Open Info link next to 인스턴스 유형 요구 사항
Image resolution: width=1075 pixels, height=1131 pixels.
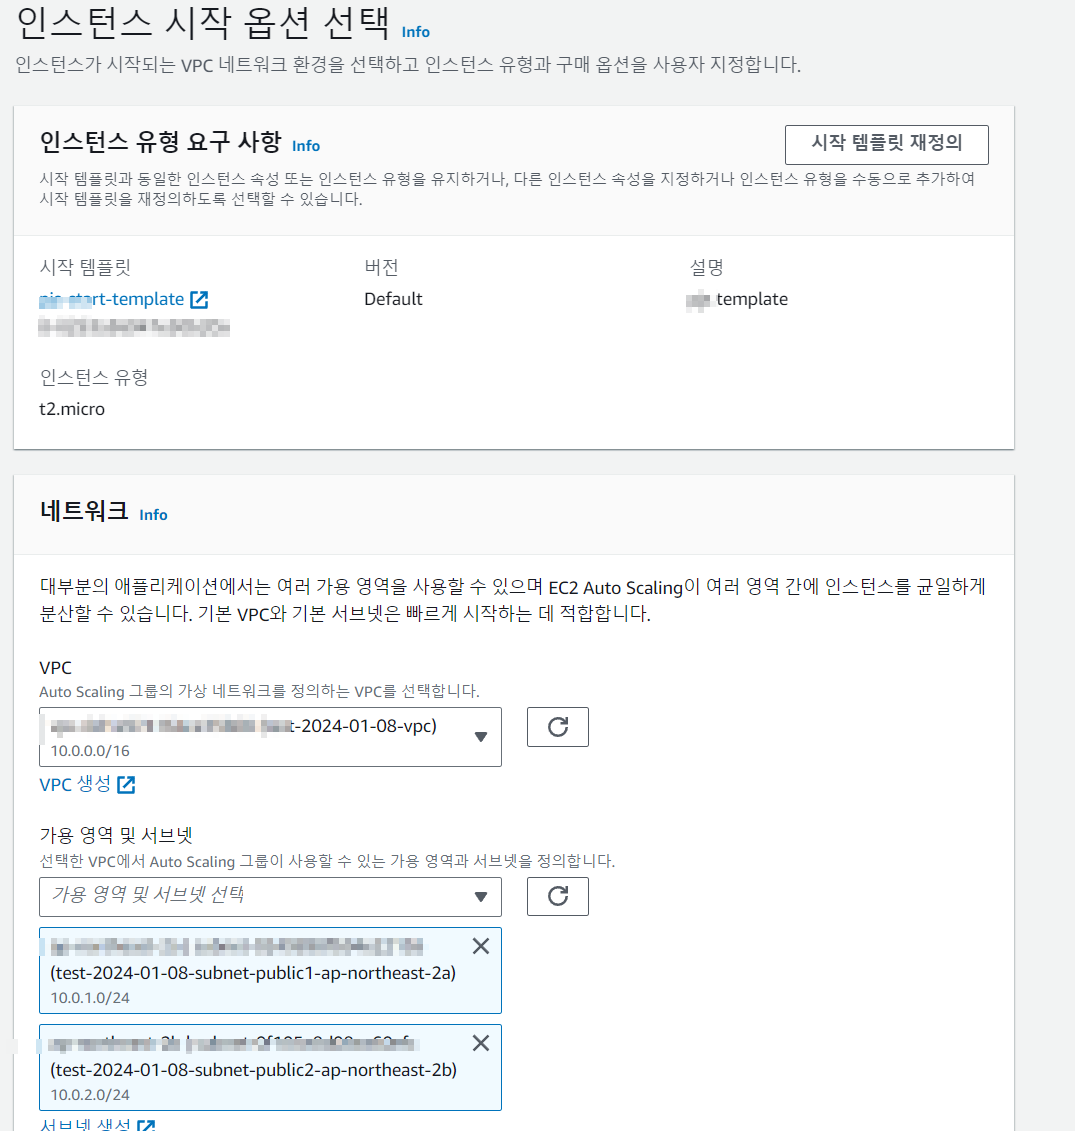click(x=305, y=146)
